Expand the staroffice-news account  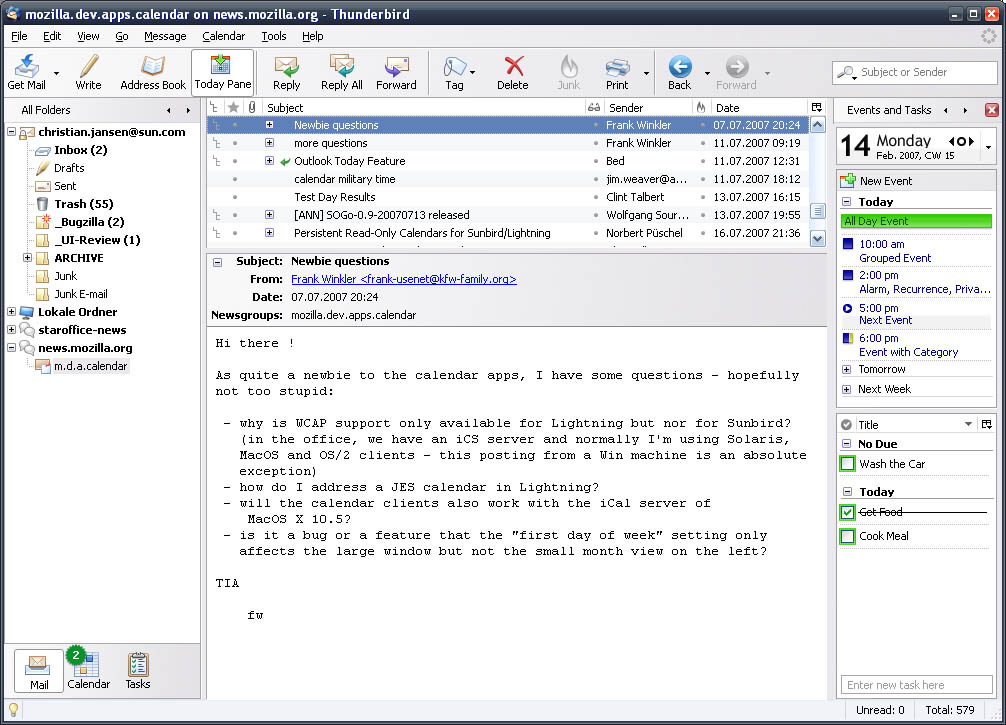[12, 330]
